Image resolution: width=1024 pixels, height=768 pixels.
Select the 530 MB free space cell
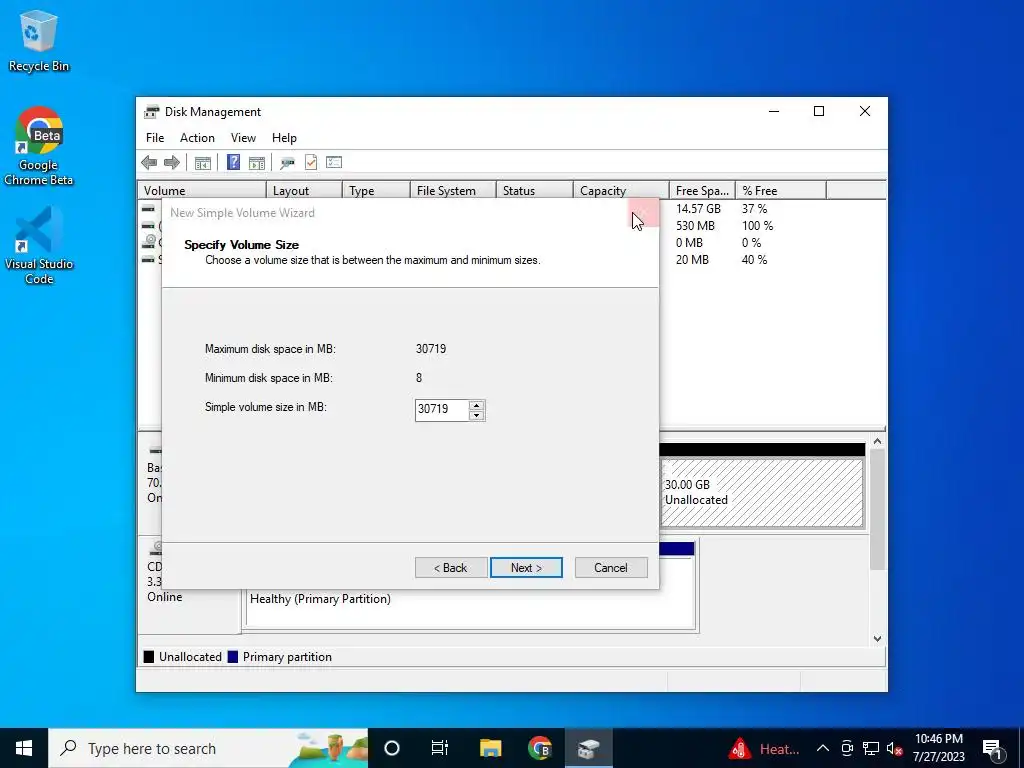pyautogui.click(x=695, y=226)
